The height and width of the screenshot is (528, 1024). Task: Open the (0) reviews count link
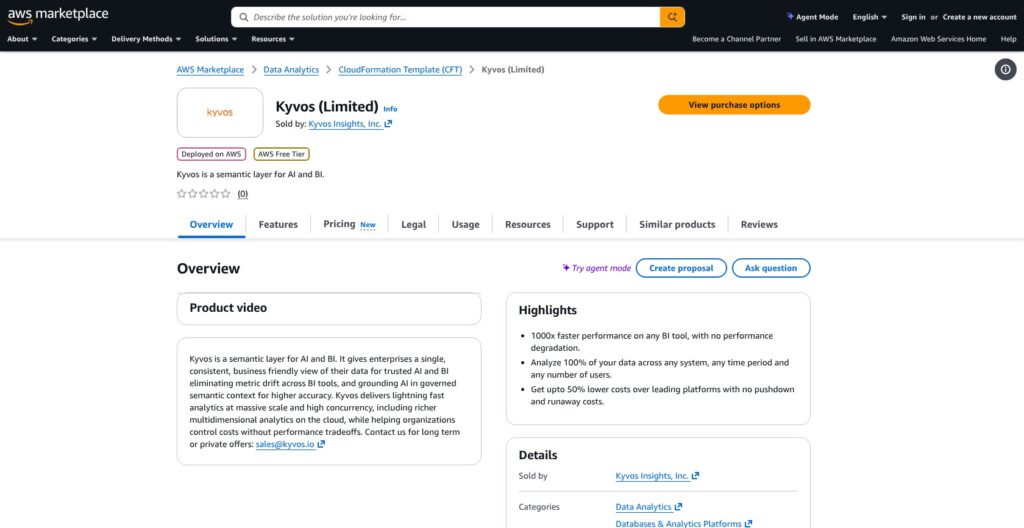coord(242,194)
